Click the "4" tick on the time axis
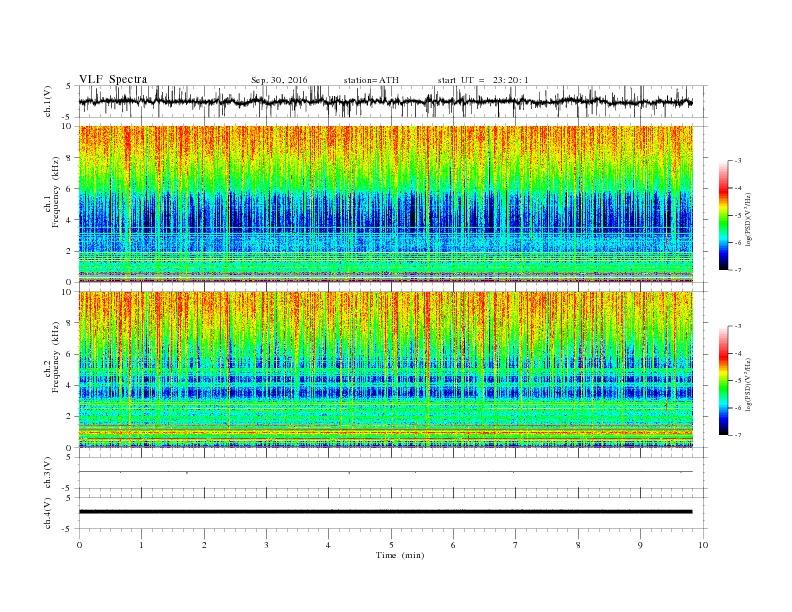 [x=328, y=545]
